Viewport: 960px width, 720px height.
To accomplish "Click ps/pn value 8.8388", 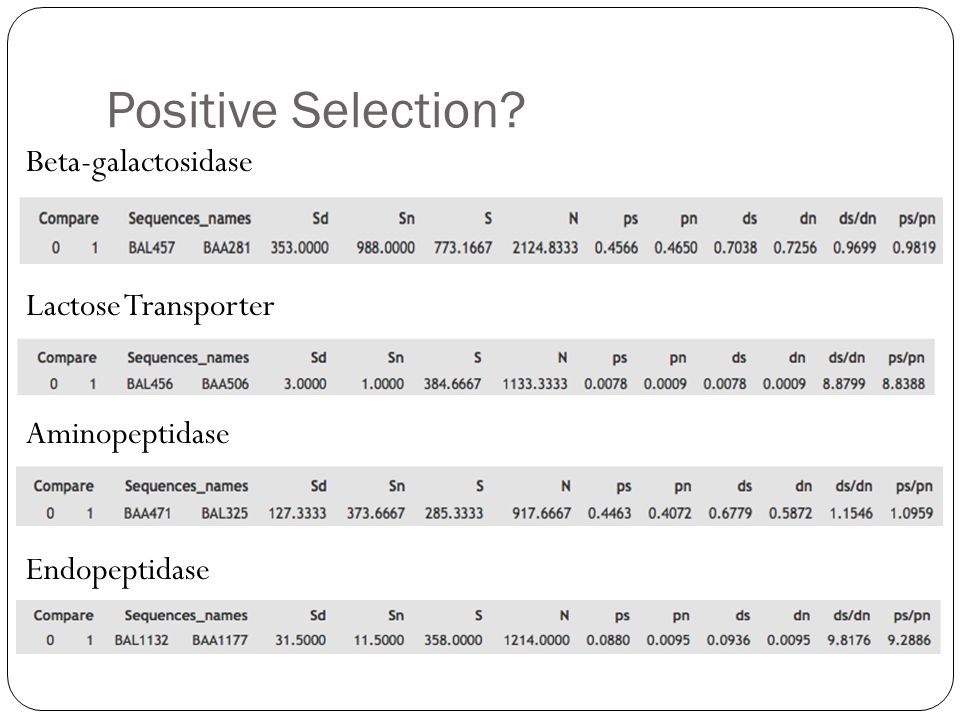I will point(903,384).
